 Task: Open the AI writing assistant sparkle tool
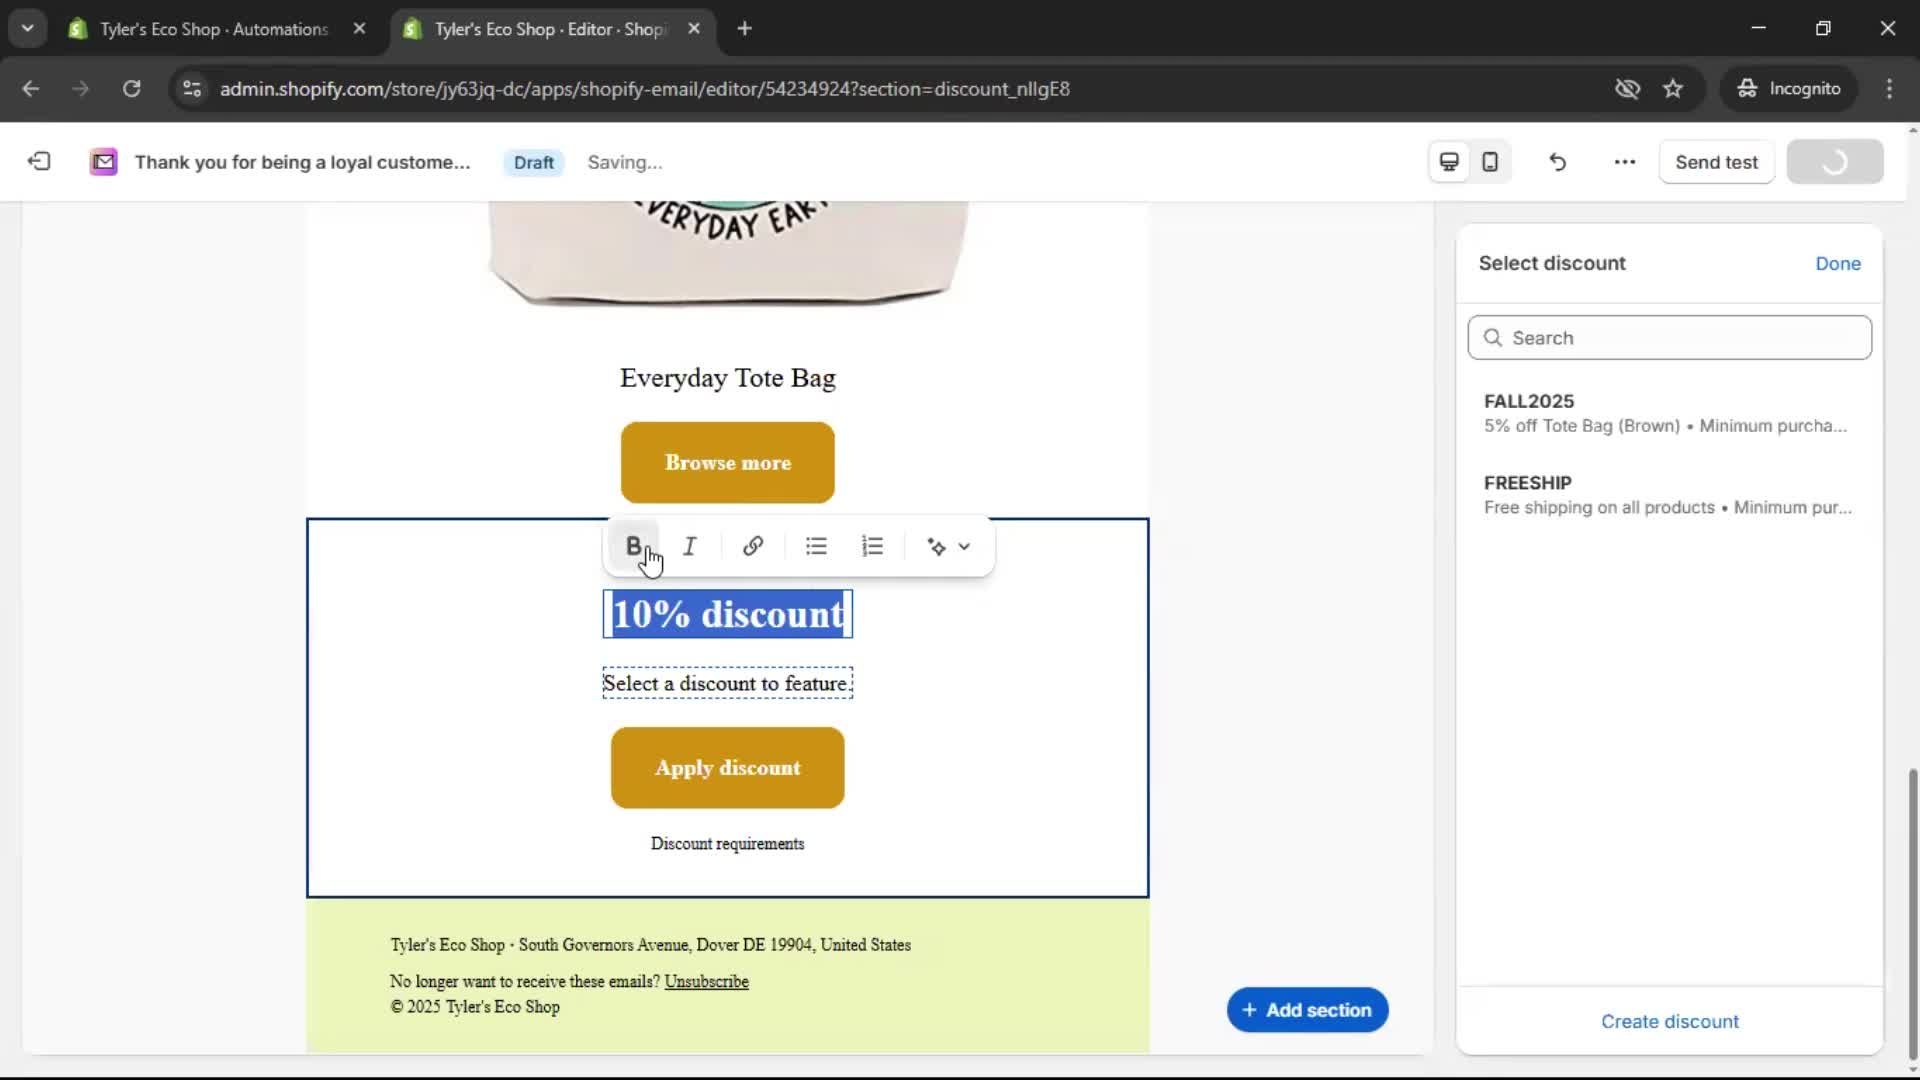tap(934, 546)
